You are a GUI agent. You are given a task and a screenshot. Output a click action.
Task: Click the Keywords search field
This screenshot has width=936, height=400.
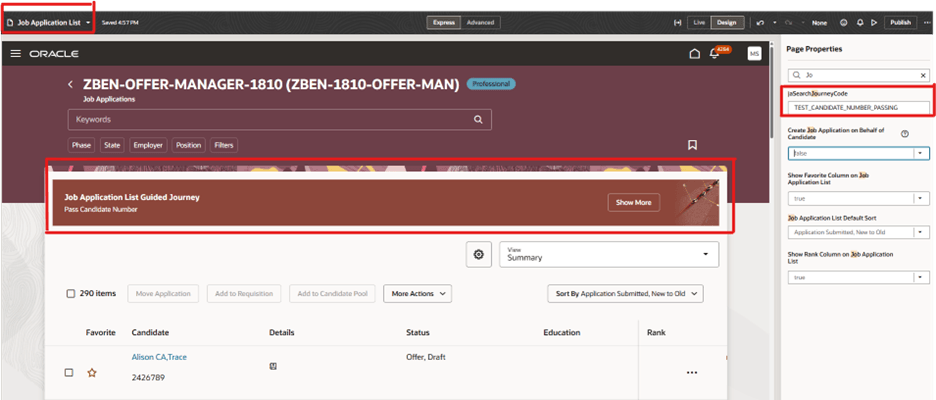279,119
